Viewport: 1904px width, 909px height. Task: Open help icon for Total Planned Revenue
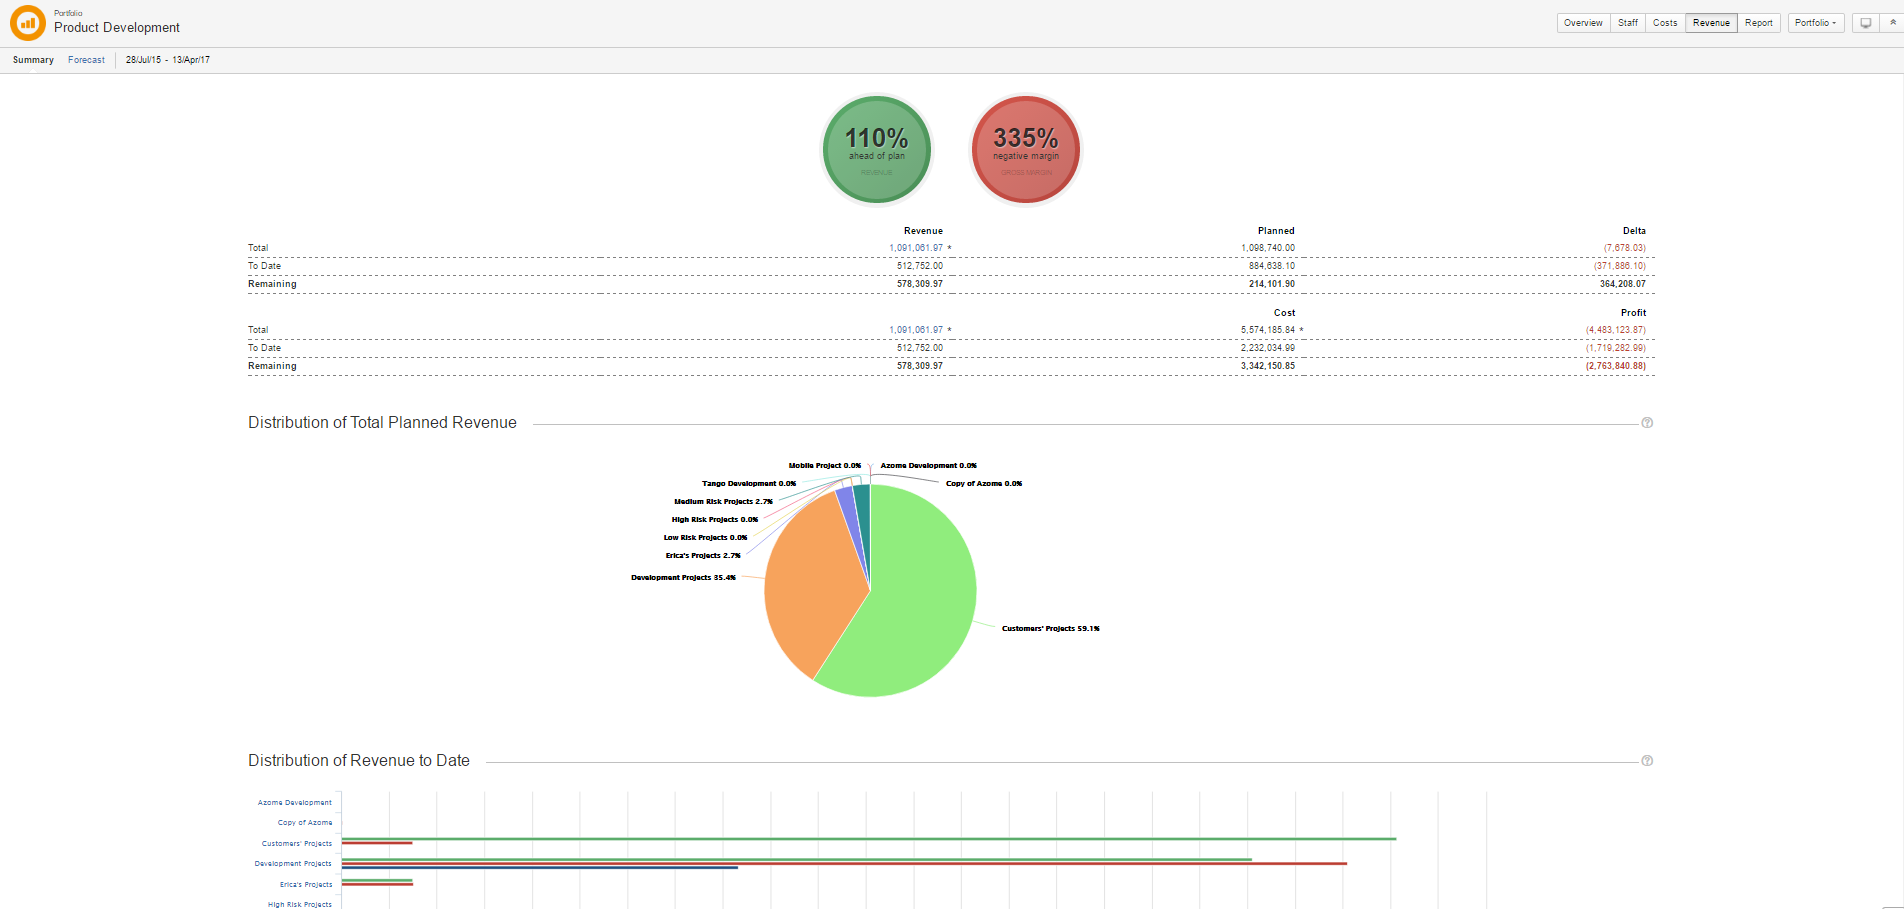point(1647,423)
